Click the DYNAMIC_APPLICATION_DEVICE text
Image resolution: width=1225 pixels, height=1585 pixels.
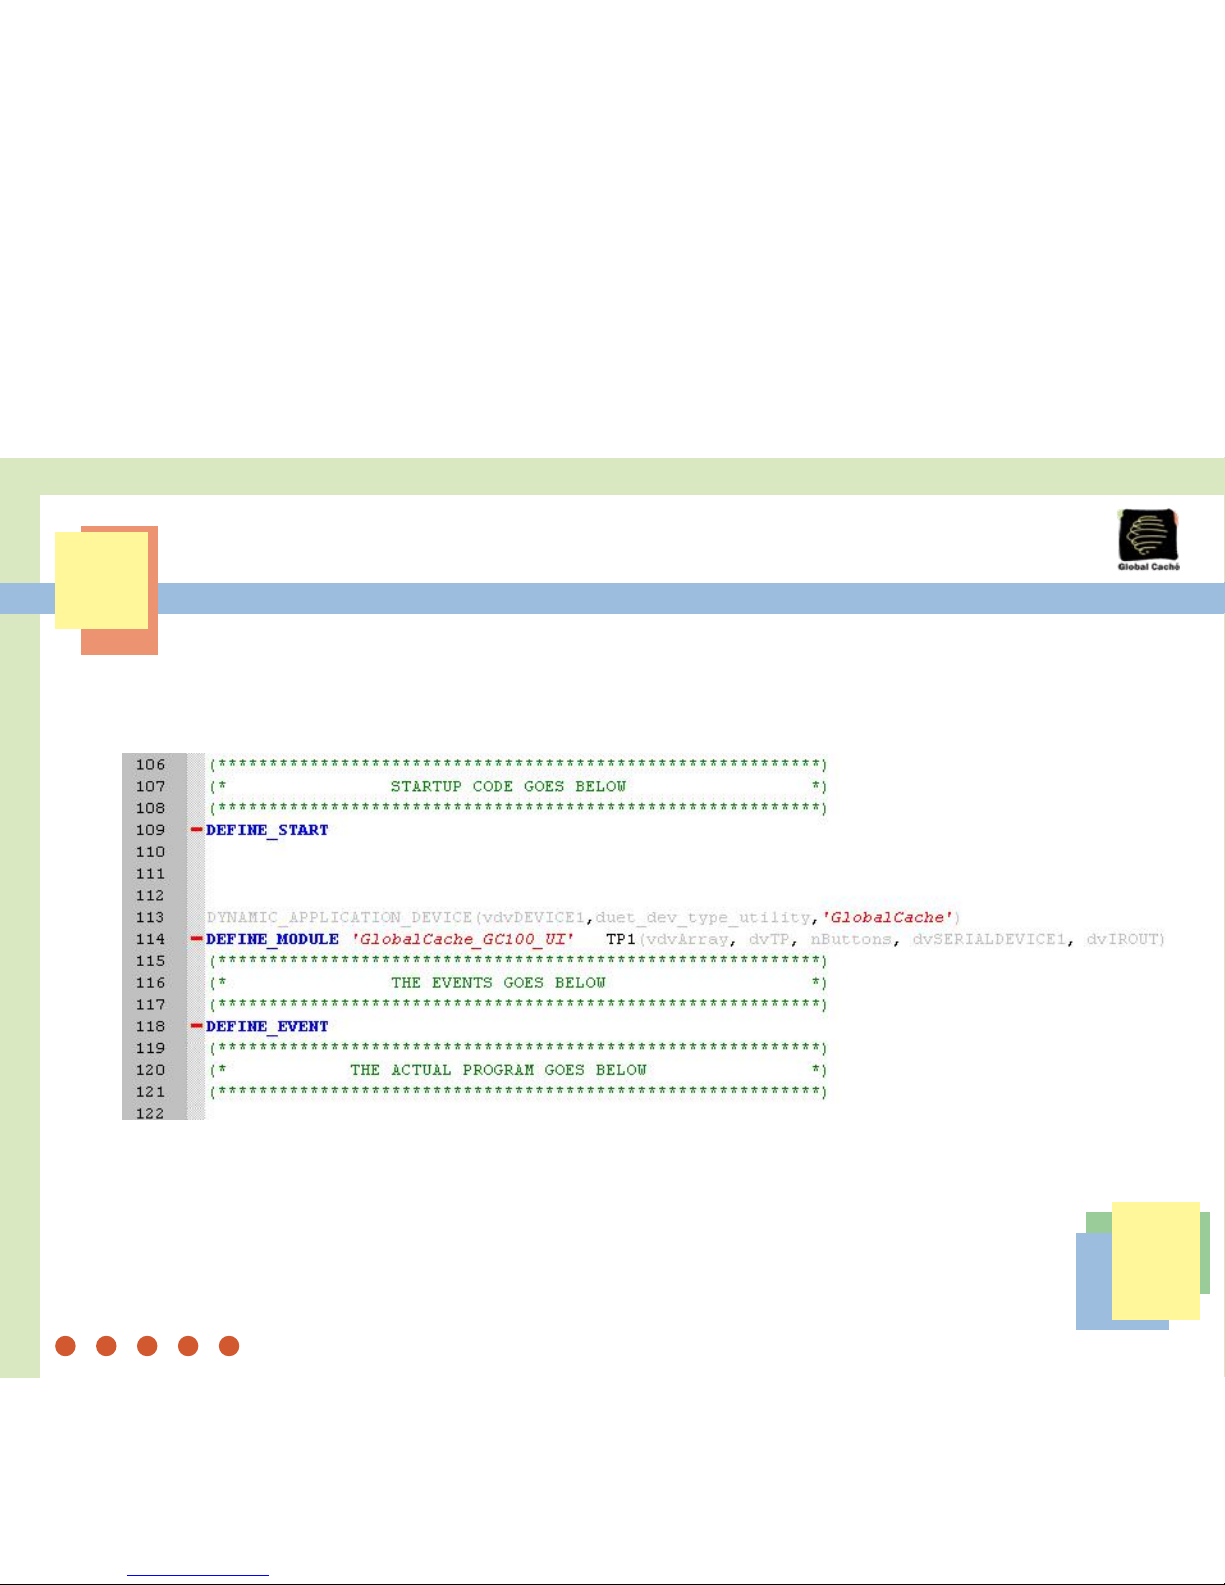[339, 917]
